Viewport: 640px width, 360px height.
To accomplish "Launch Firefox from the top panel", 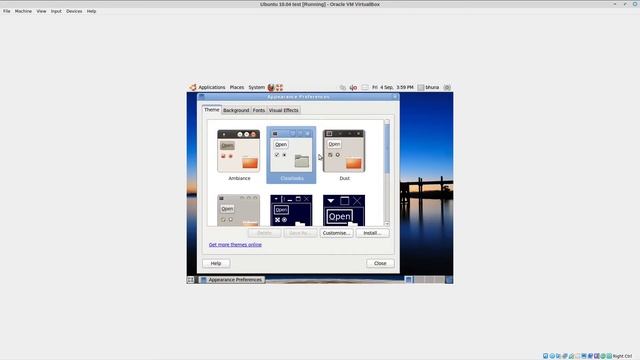I will click(271, 87).
